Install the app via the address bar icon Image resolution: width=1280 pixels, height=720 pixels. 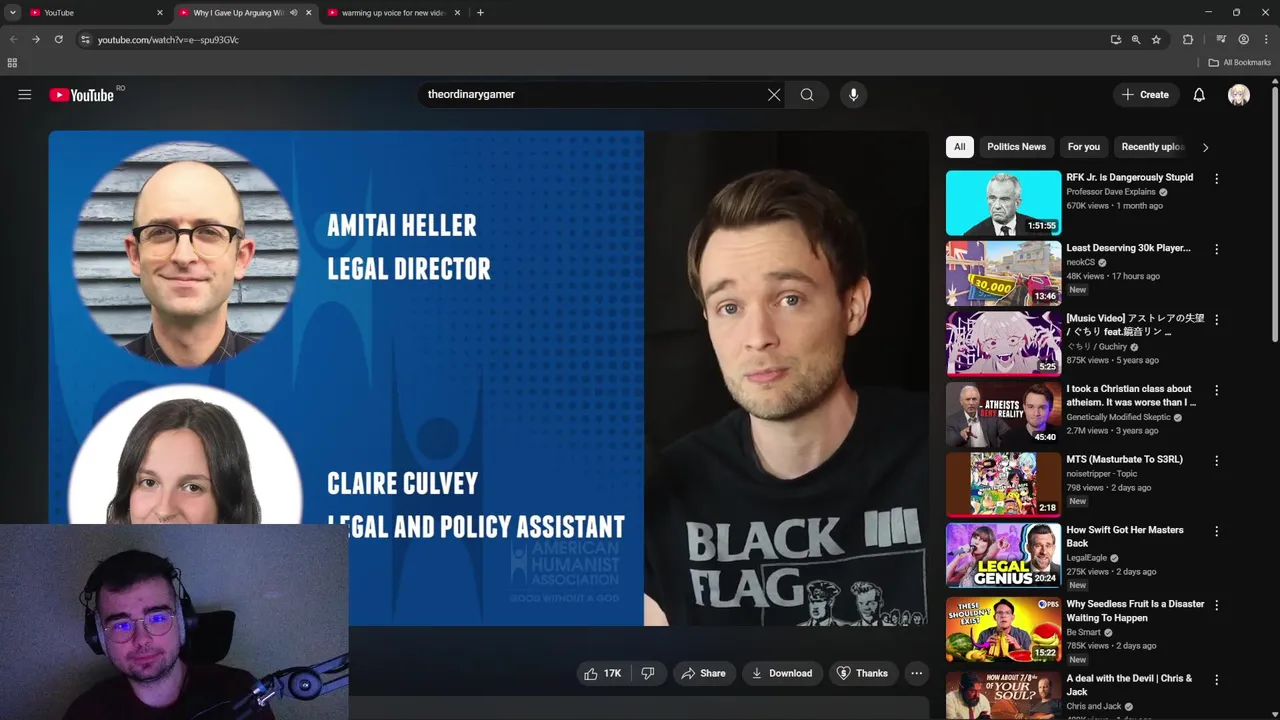(x=1116, y=39)
